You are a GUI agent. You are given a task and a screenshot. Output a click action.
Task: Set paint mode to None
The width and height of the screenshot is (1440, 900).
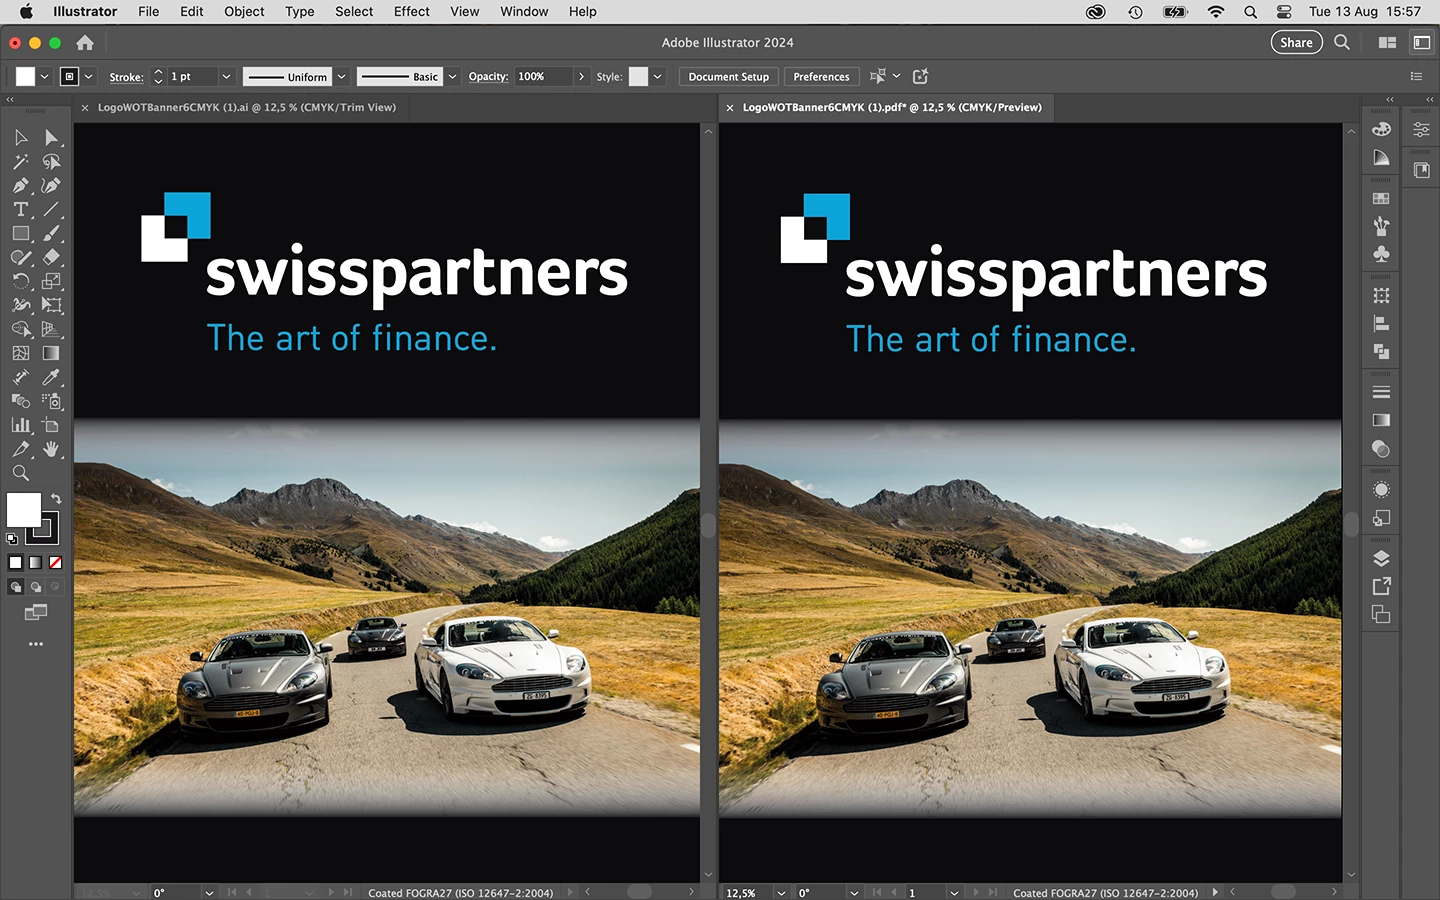(56, 562)
